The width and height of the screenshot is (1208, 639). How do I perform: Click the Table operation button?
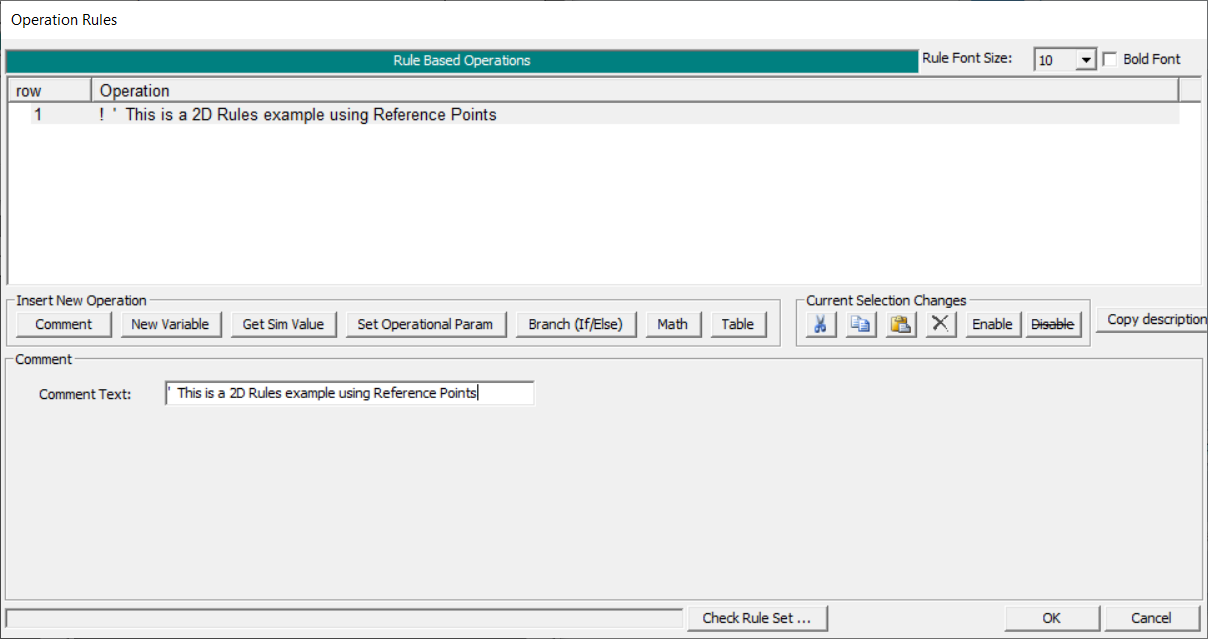(738, 324)
